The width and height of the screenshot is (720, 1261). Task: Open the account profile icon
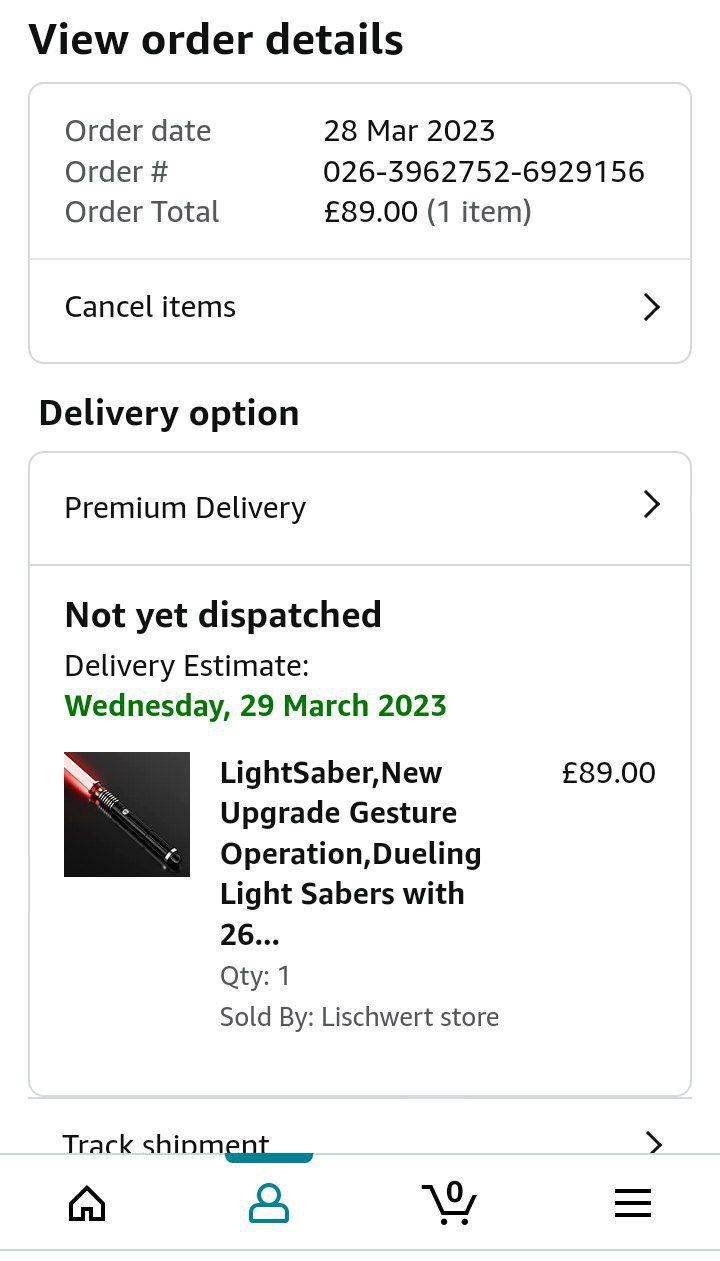coord(268,1203)
